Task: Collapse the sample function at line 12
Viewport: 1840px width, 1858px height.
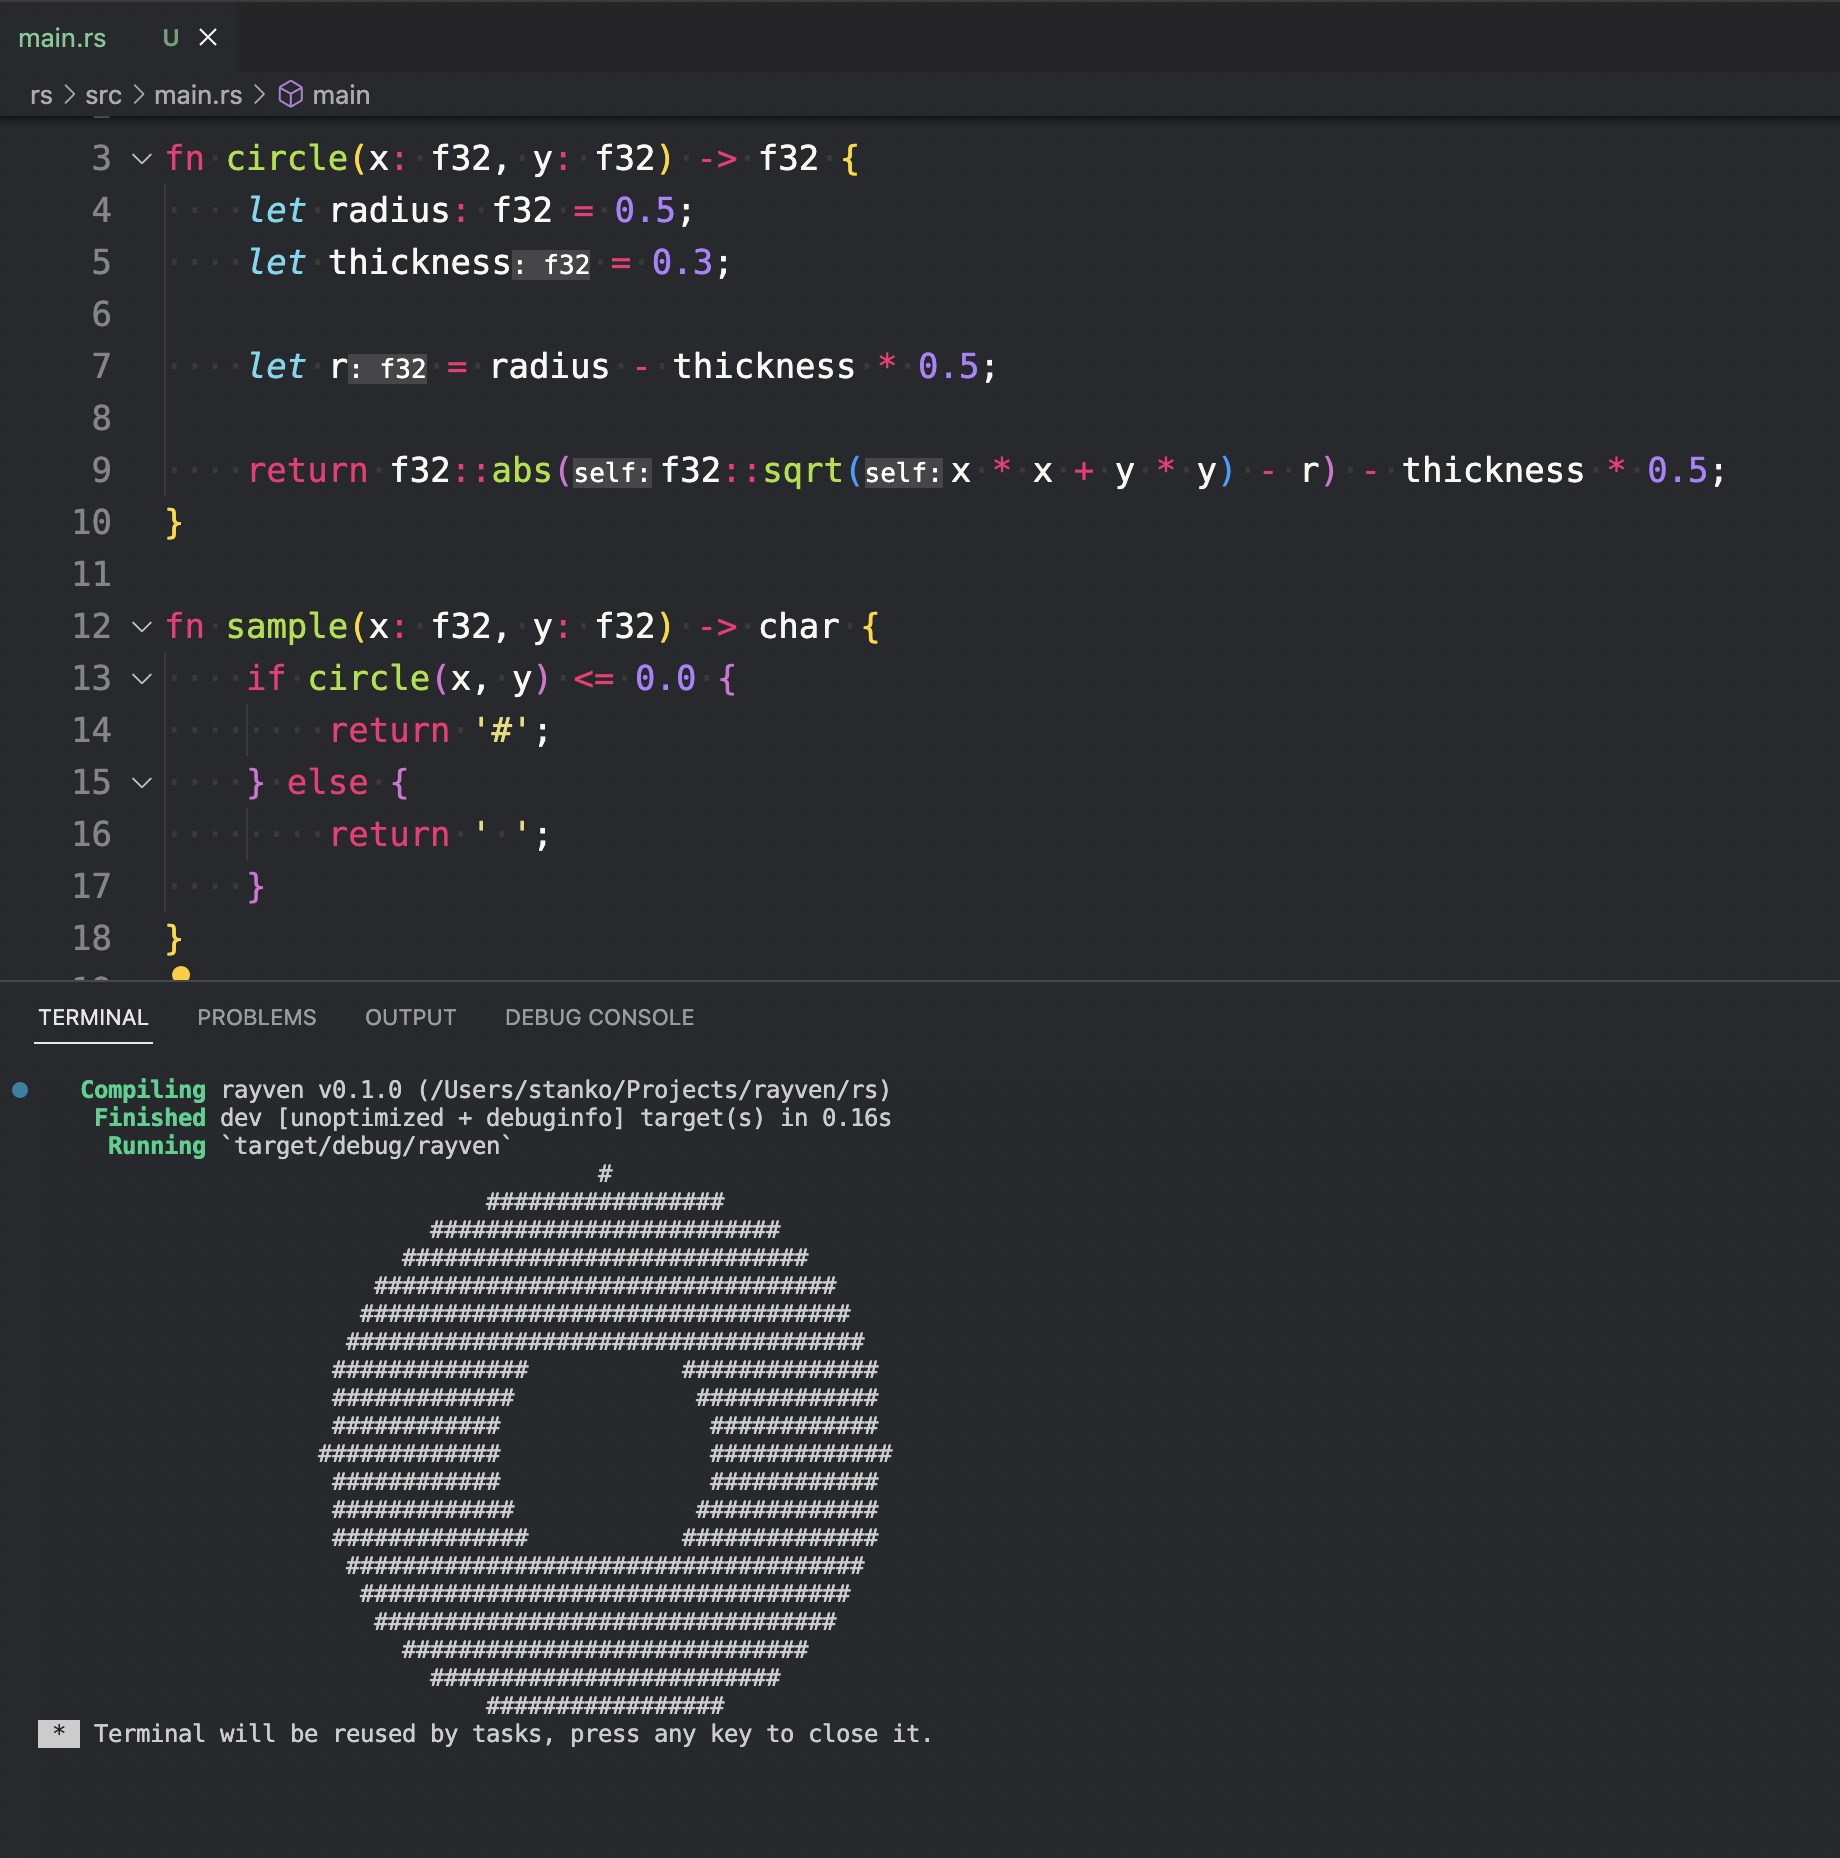Action: pyautogui.click(x=142, y=627)
